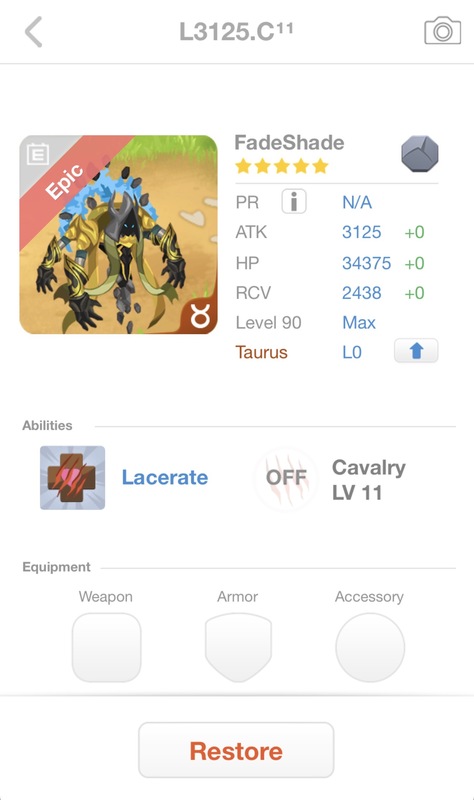Tap the camera screenshot icon
The image size is (474, 800).
pyautogui.click(x=442, y=31)
